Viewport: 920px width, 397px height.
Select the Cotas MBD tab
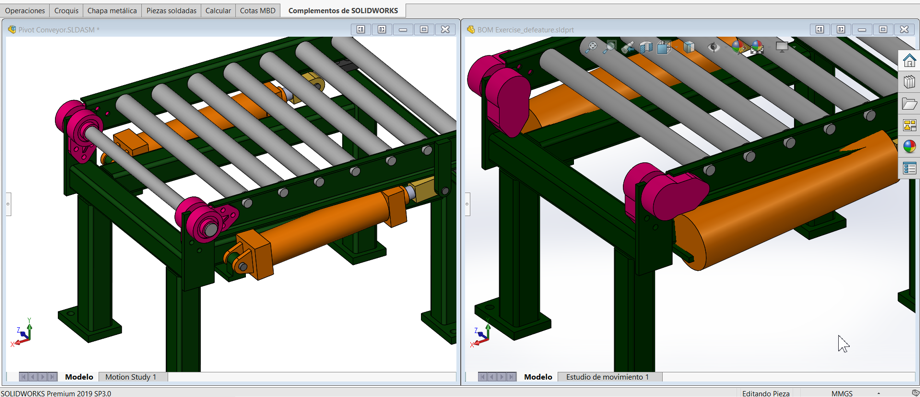[258, 11]
